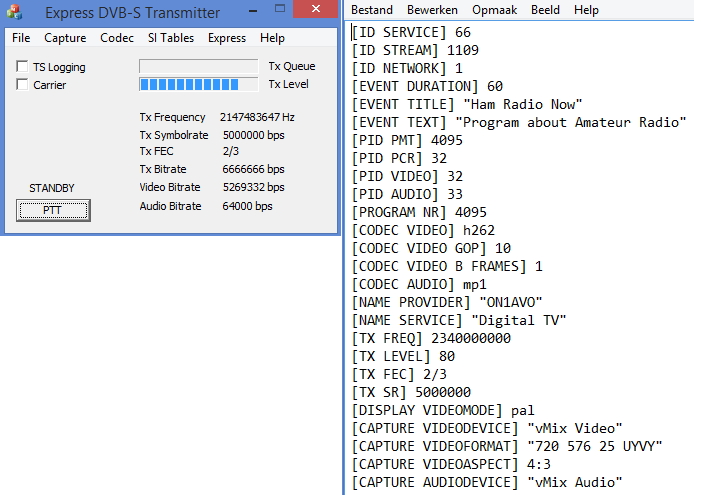701x495 pixels.
Task: Open Help menu in the transmitter window
Action: (x=272, y=38)
